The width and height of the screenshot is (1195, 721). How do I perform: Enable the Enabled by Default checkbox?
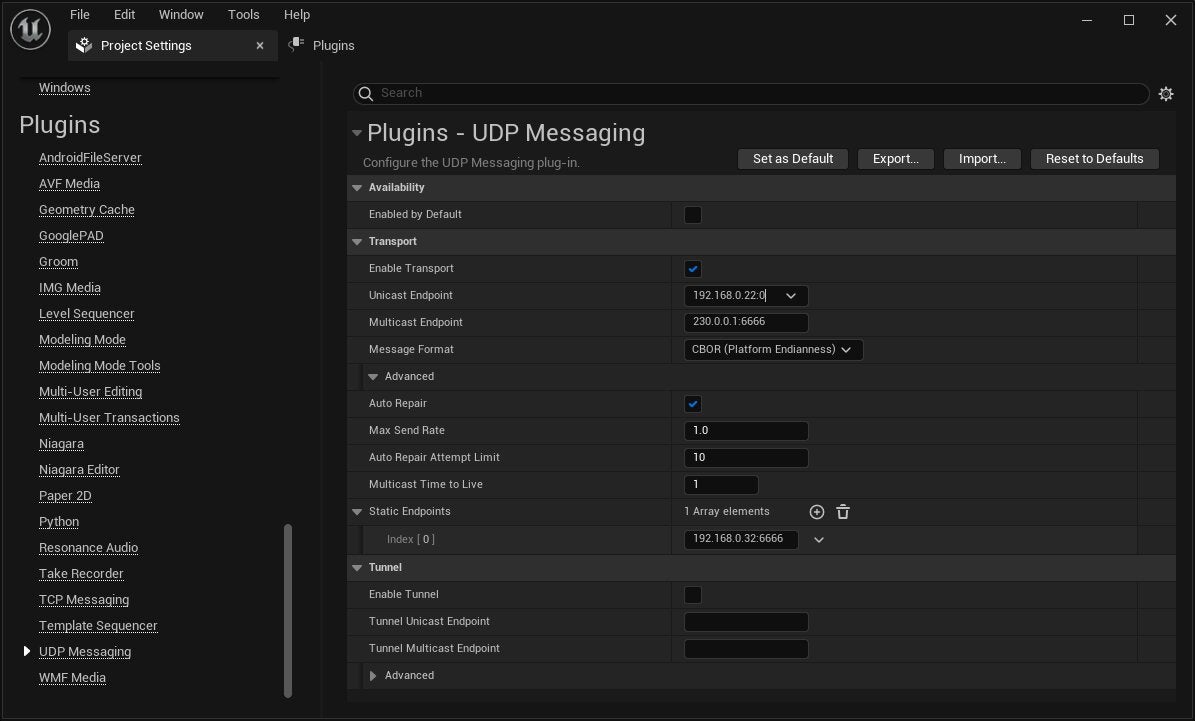click(x=692, y=214)
